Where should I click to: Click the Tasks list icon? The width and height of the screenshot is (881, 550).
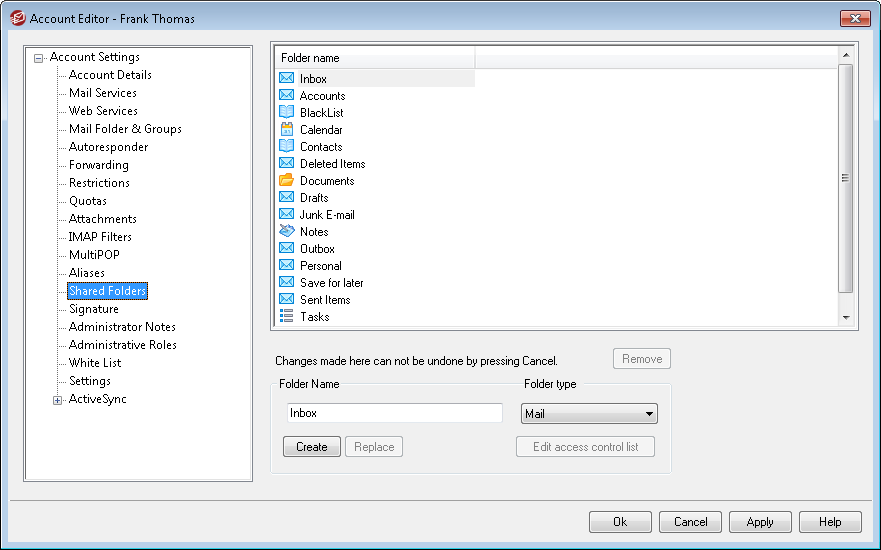[x=286, y=317]
